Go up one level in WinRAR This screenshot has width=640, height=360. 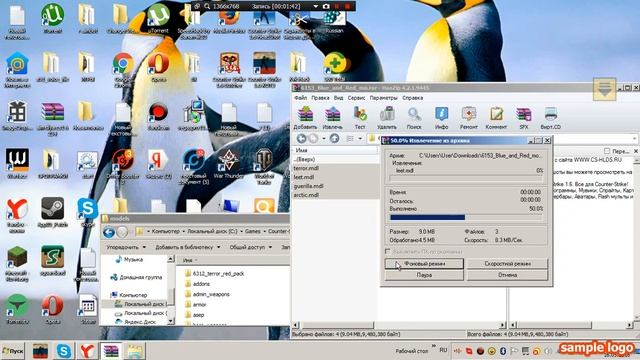pos(334,139)
